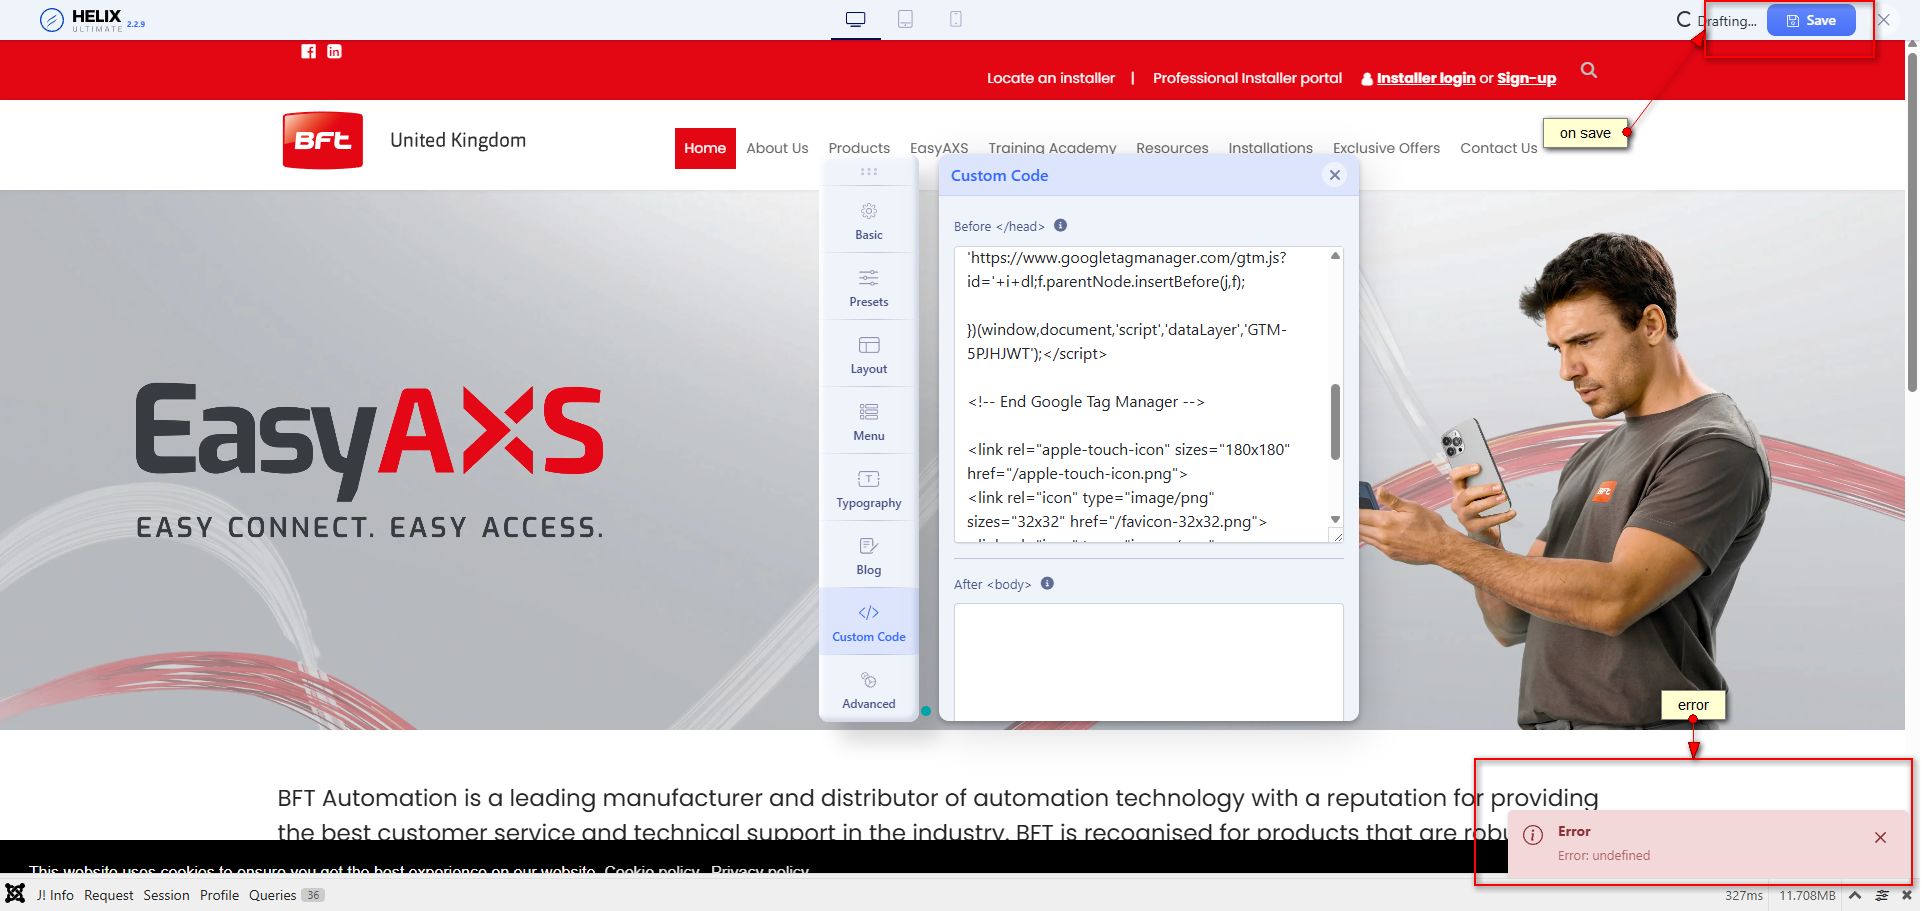Open the BFT Facebook page icon
This screenshot has width=1923, height=911.
coord(308,51)
